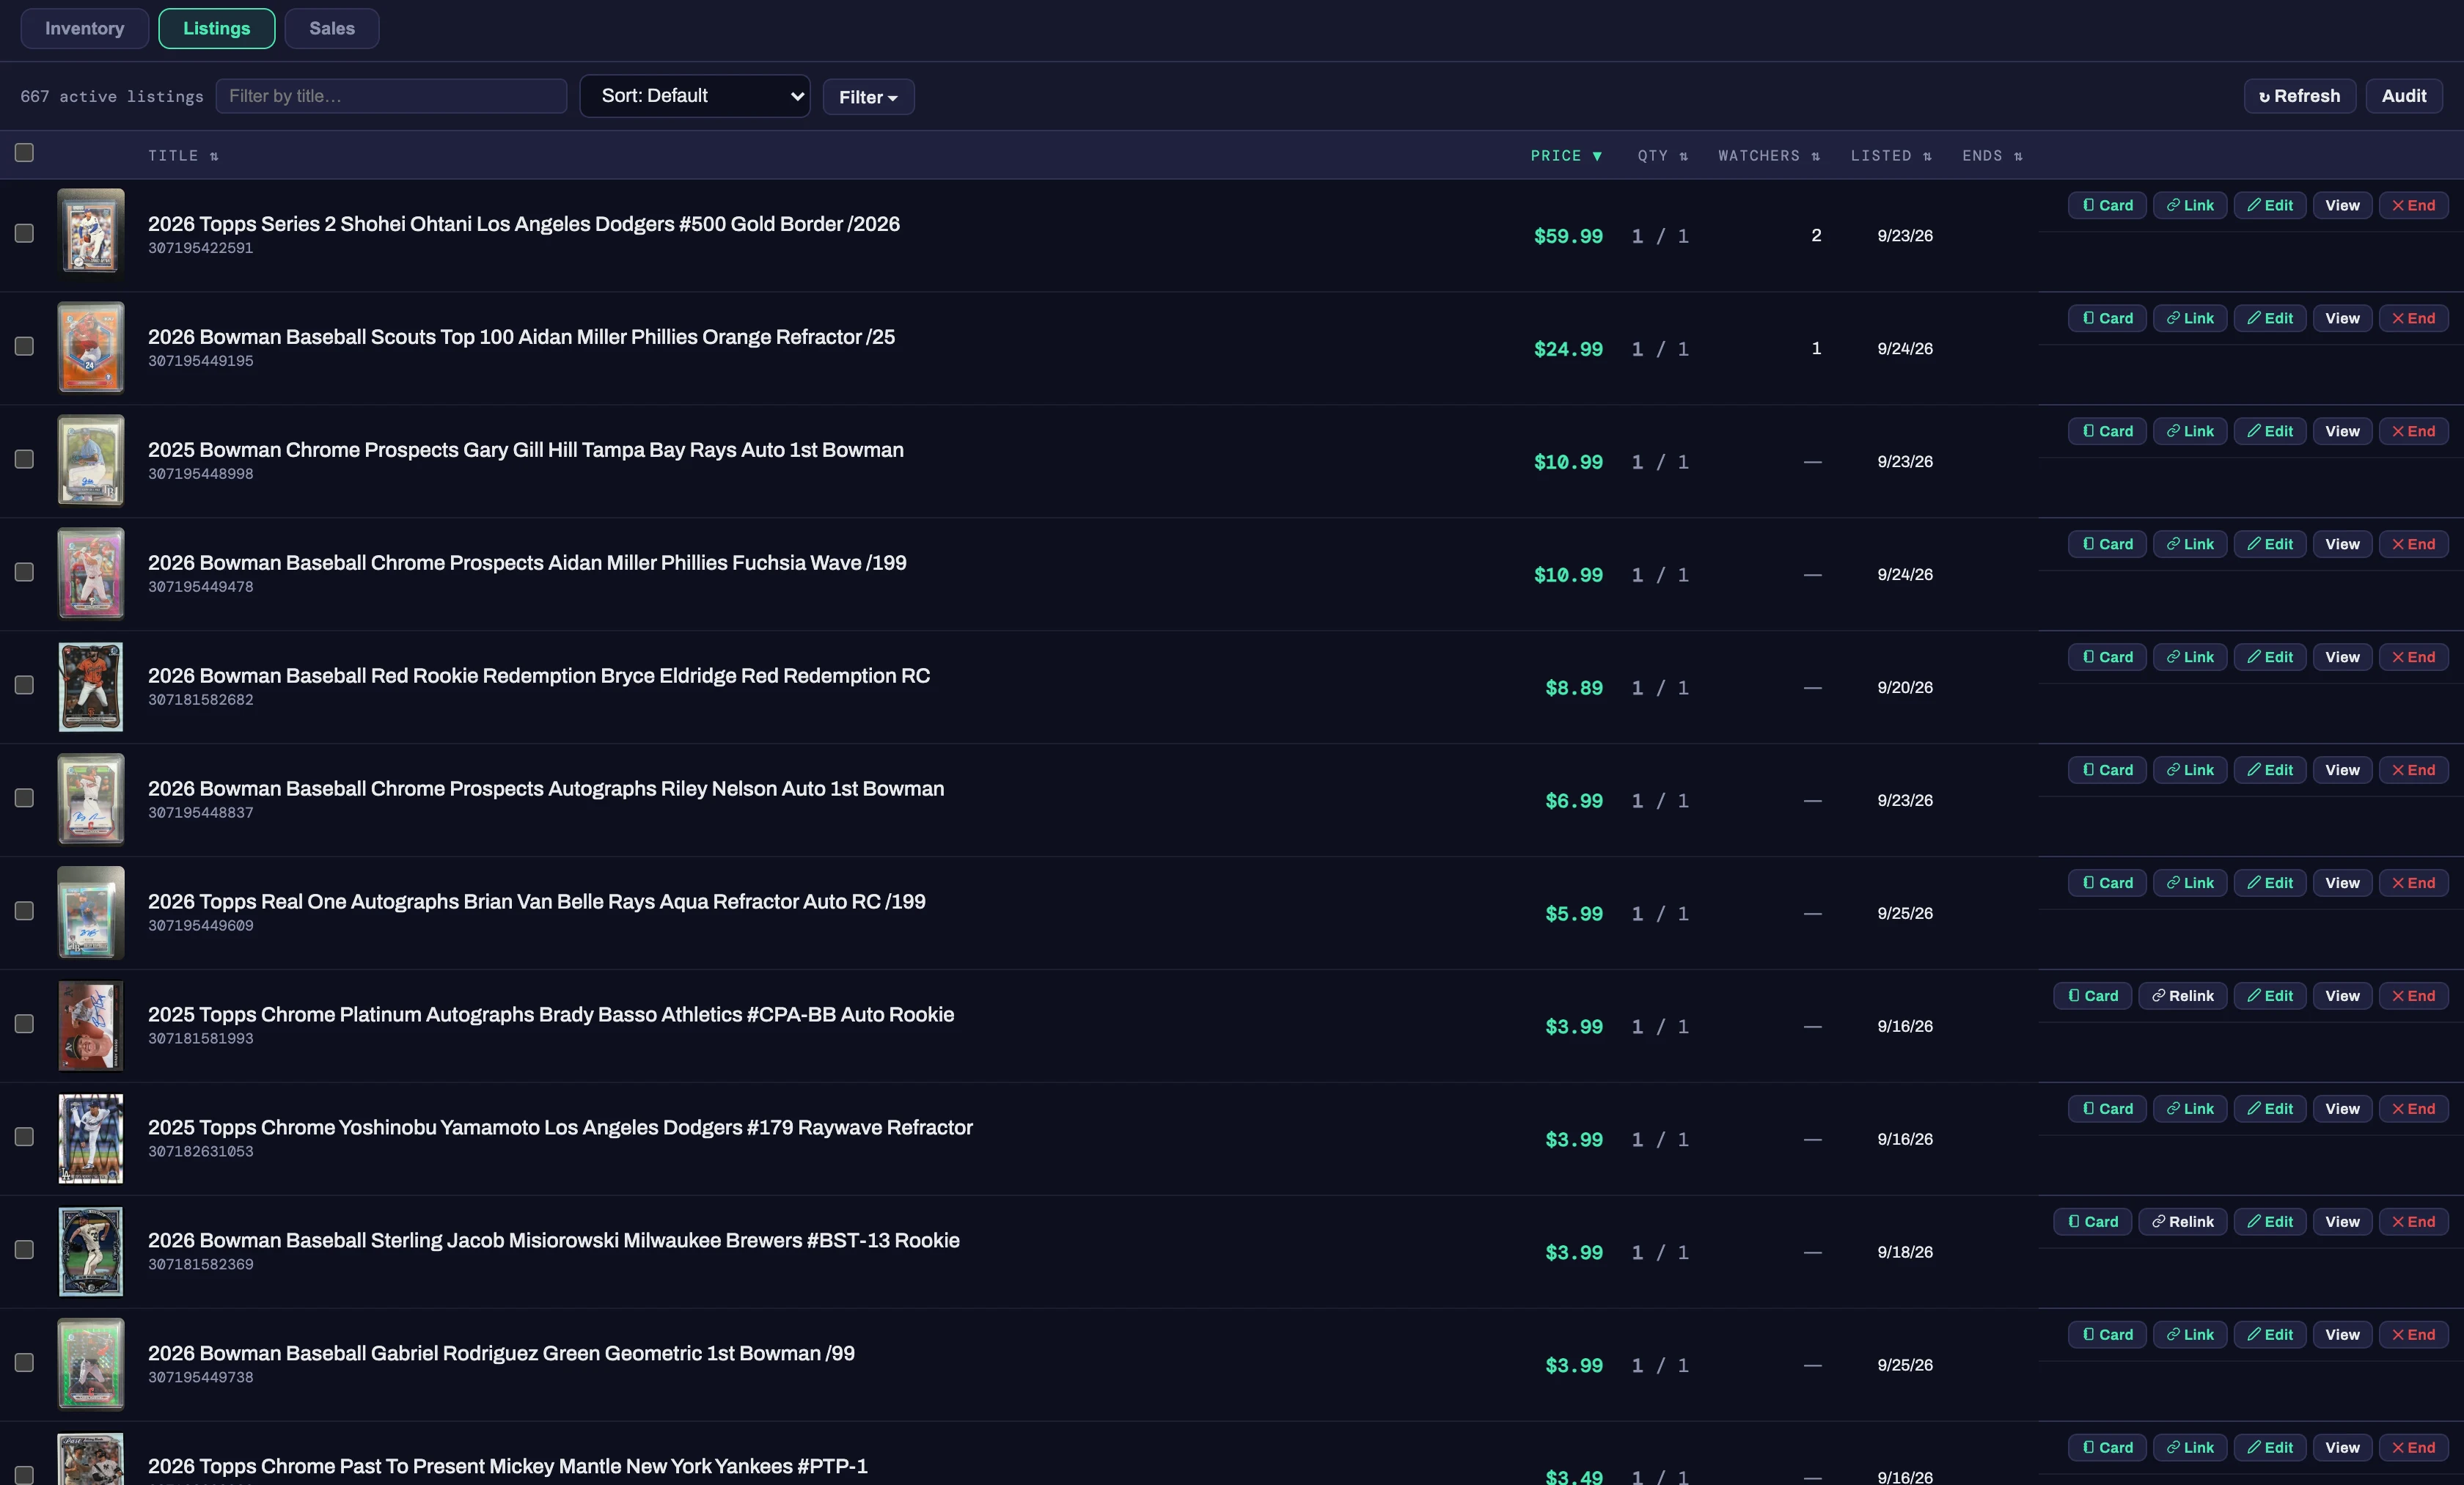Open Card for Shohei Ohtani Gold Border listing
Viewport: 2464px width, 1485px height.
[x=2106, y=205]
